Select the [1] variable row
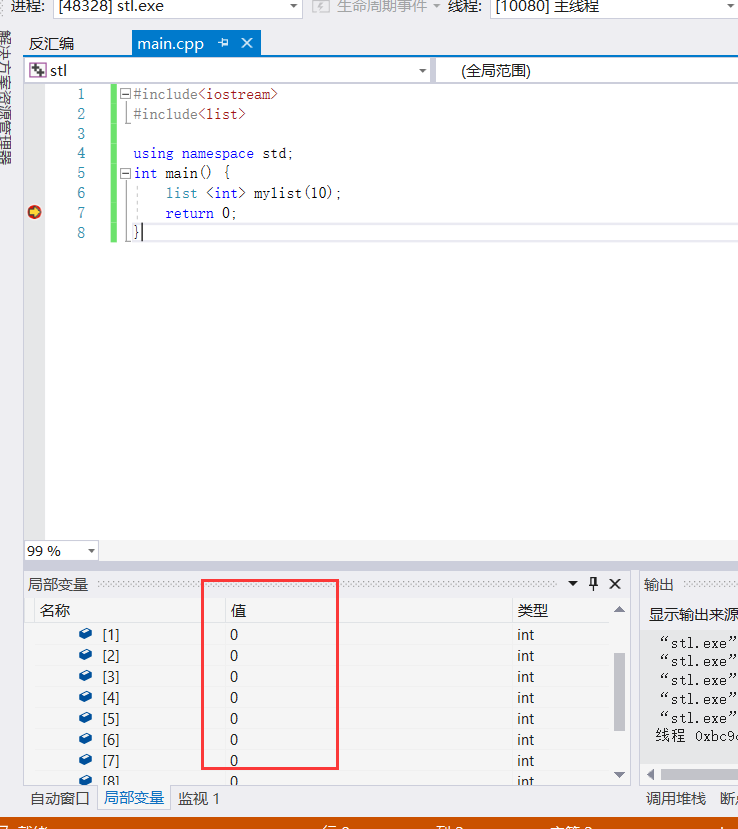The image size is (738, 829). (x=322, y=634)
